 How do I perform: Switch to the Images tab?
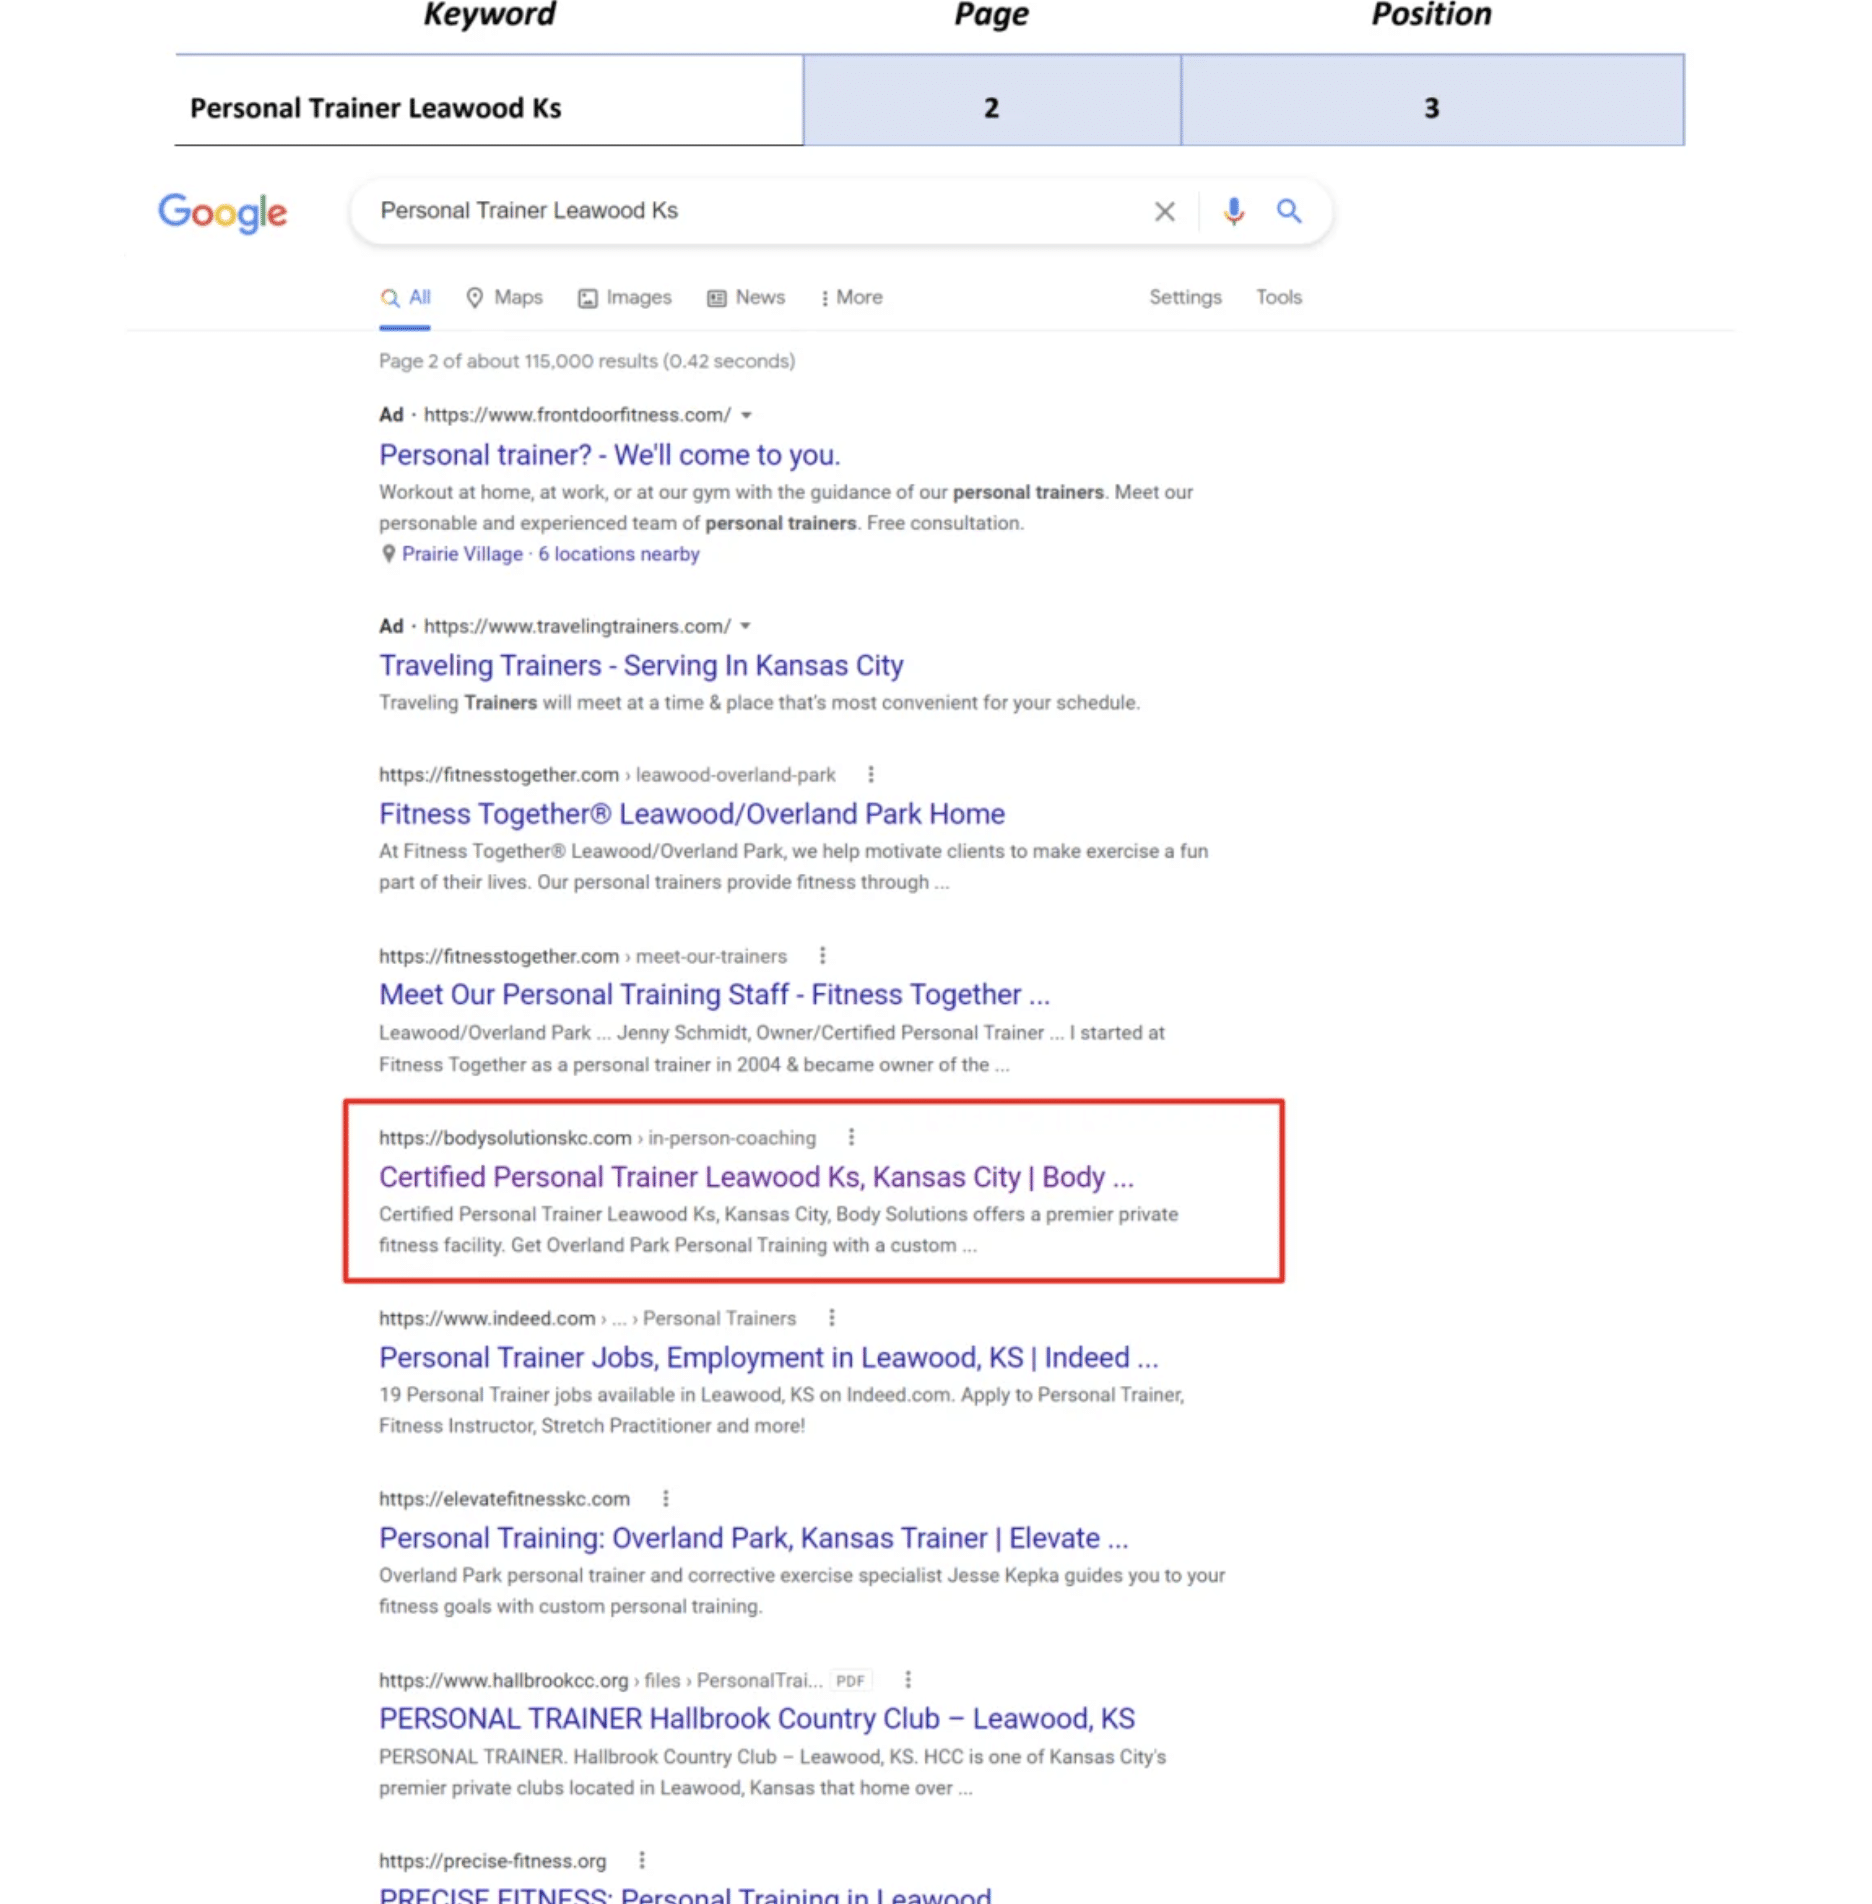click(624, 298)
